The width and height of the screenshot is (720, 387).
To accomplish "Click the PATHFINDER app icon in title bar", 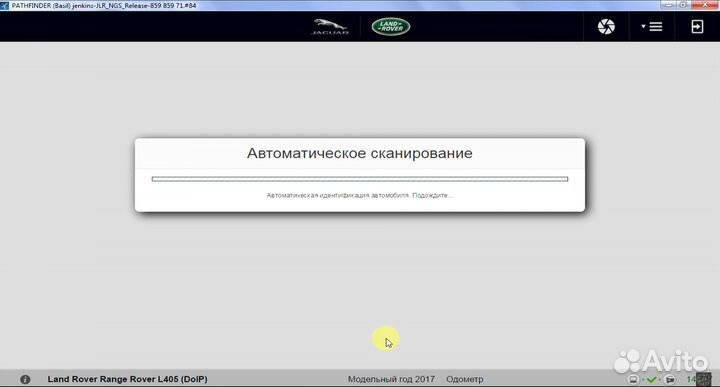I will [5, 6].
